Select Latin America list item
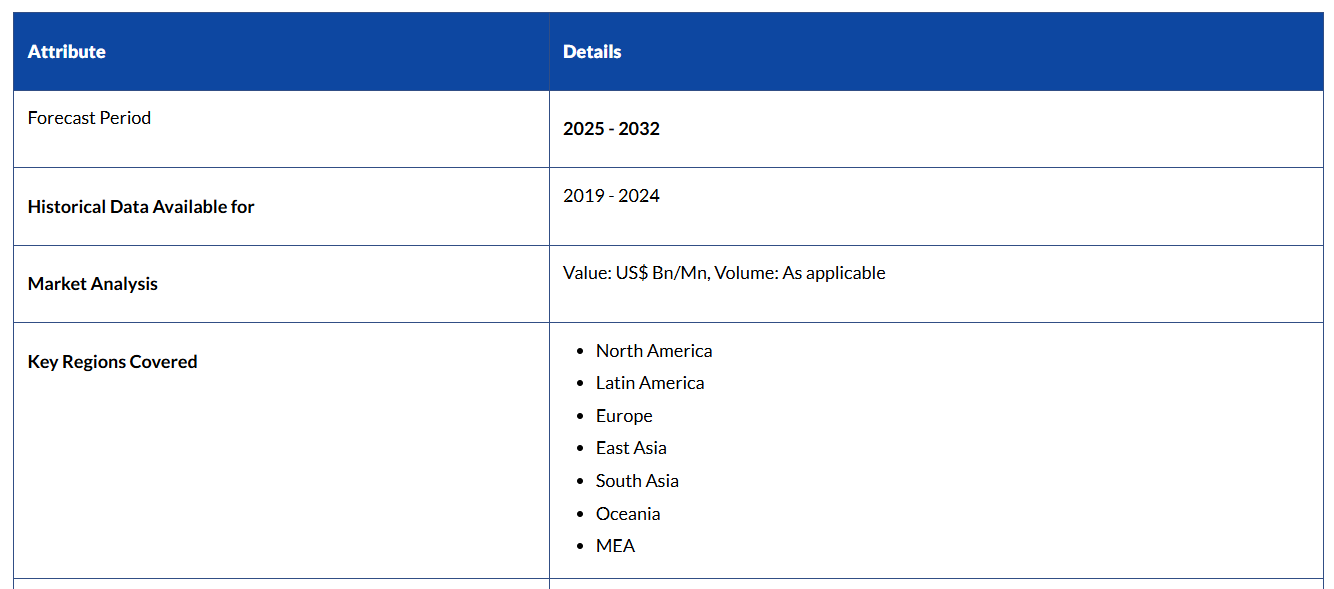The width and height of the screenshot is (1334, 589). pos(650,383)
